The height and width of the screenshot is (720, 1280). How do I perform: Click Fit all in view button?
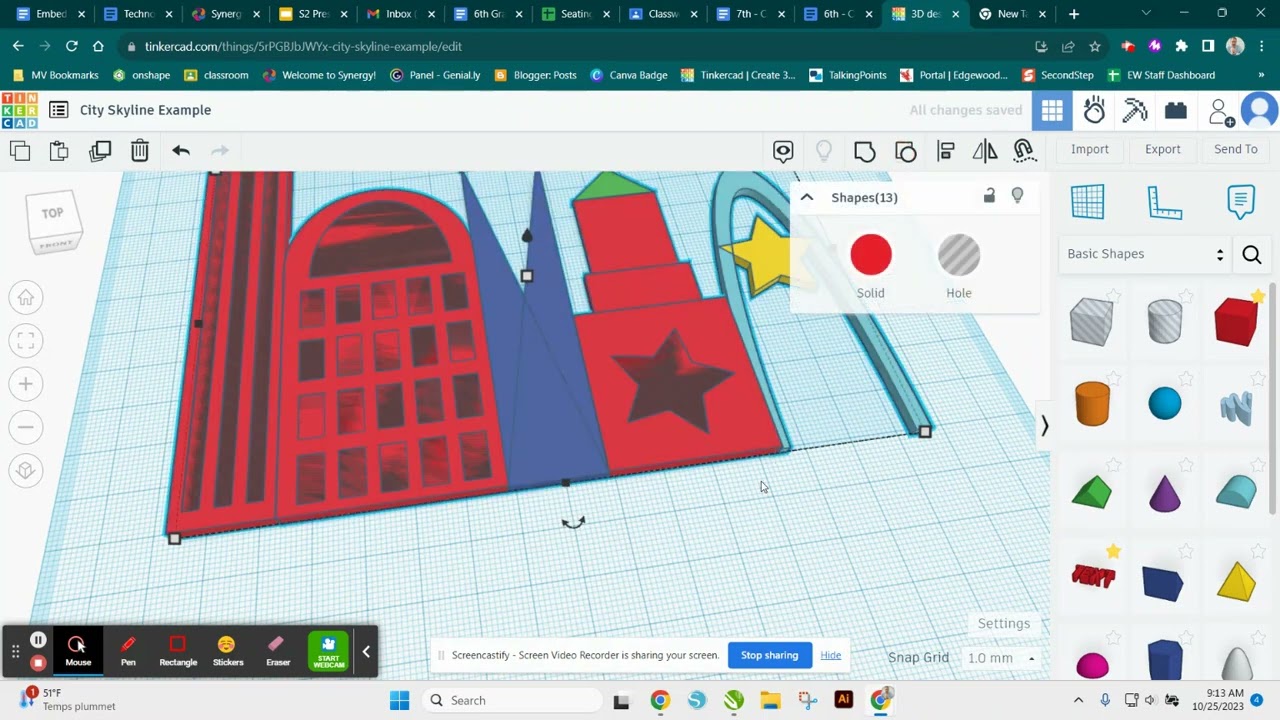[x=26, y=341]
